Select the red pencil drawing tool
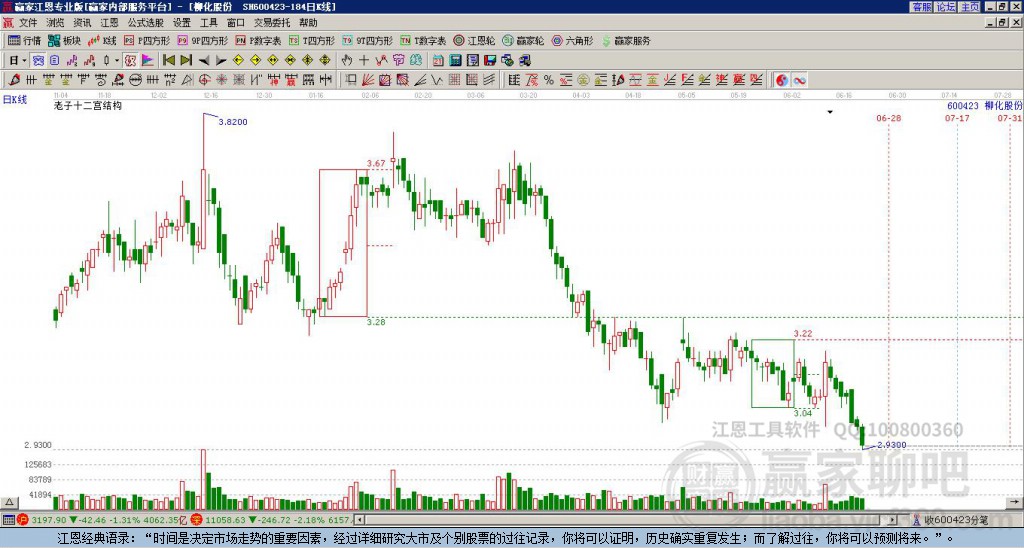 pyautogui.click(x=14, y=80)
